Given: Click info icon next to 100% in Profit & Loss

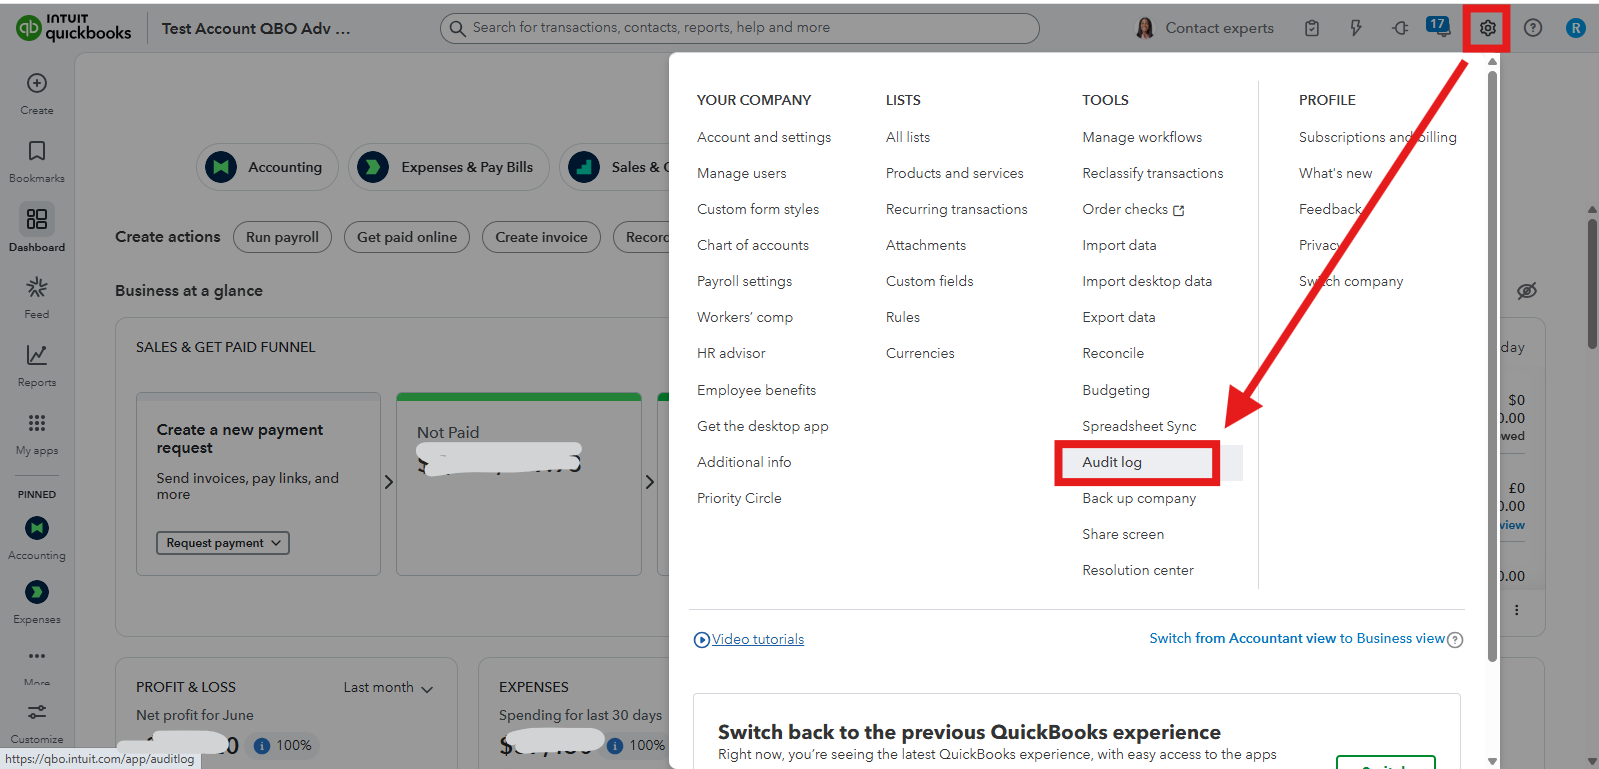Looking at the screenshot, I should pyautogui.click(x=262, y=745).
